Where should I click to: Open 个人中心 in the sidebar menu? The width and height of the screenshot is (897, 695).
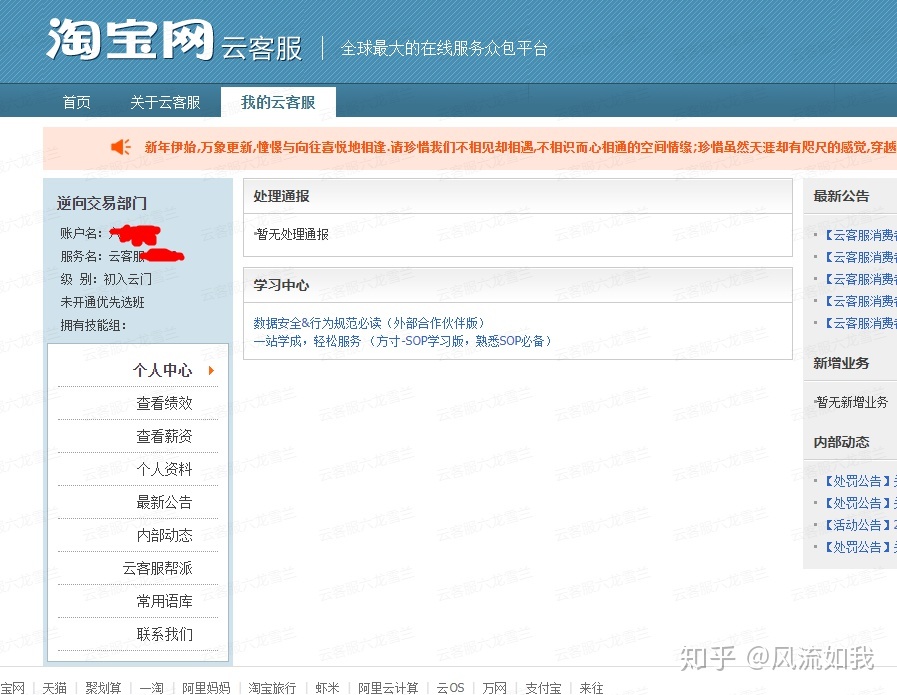pyautogui.click(x=162, y=370)
